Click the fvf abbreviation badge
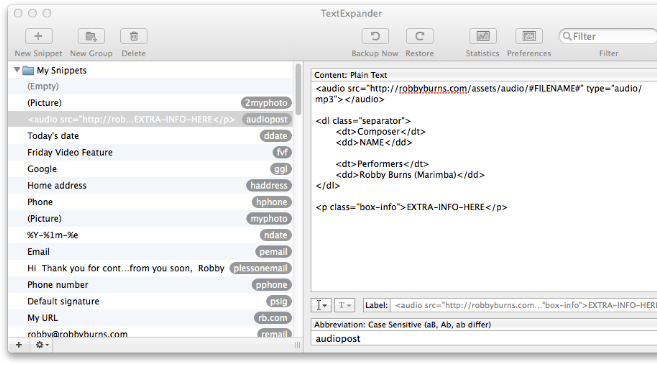This screenshot has width=657, height=365. coord(282,153)
